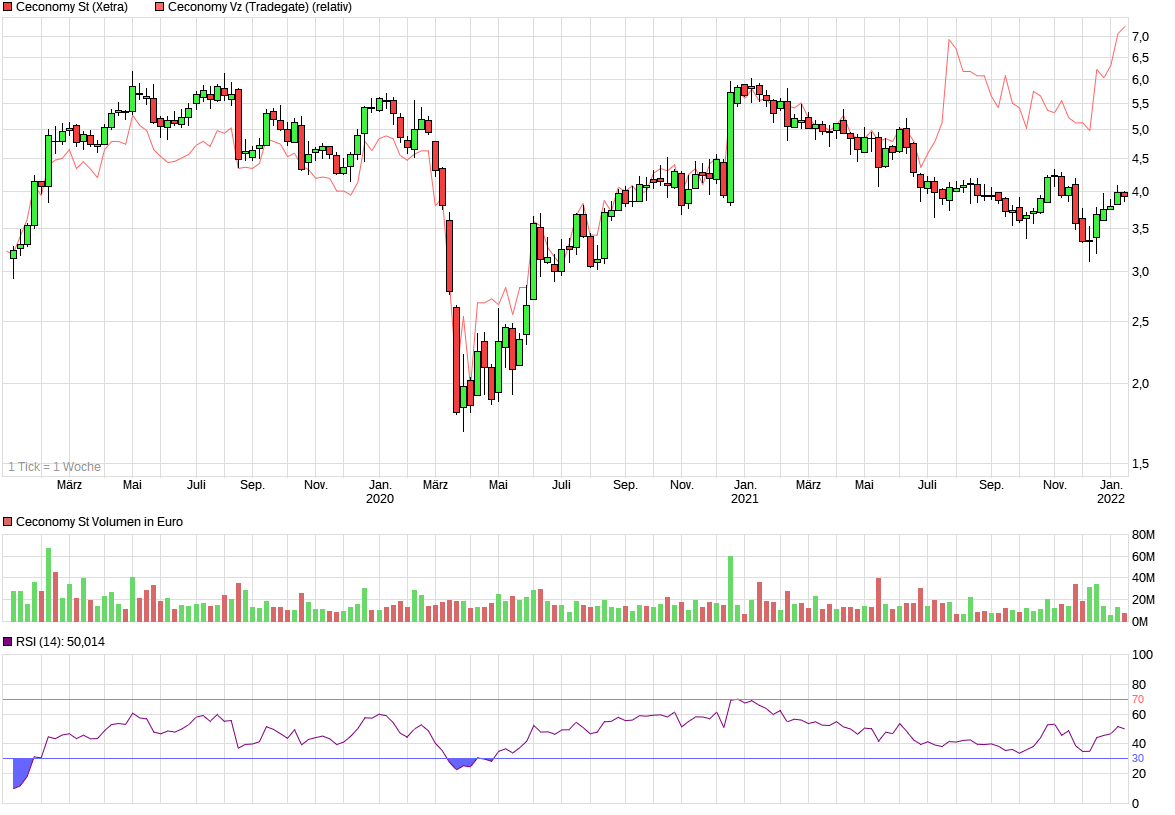Screen dimensions: 1175x815
Task: Click the '1 Tick = 1 Woche' annotation
Action: [54, 465]
